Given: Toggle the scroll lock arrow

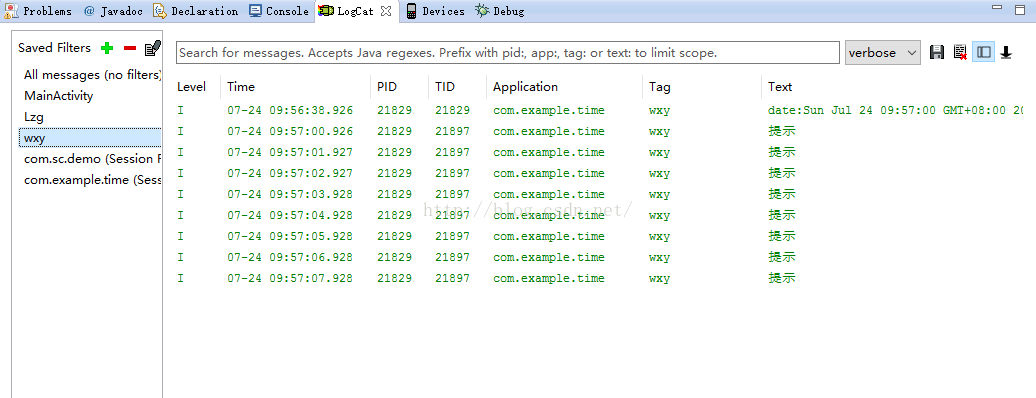Looking at the screenshot, I should [1006, 52].
